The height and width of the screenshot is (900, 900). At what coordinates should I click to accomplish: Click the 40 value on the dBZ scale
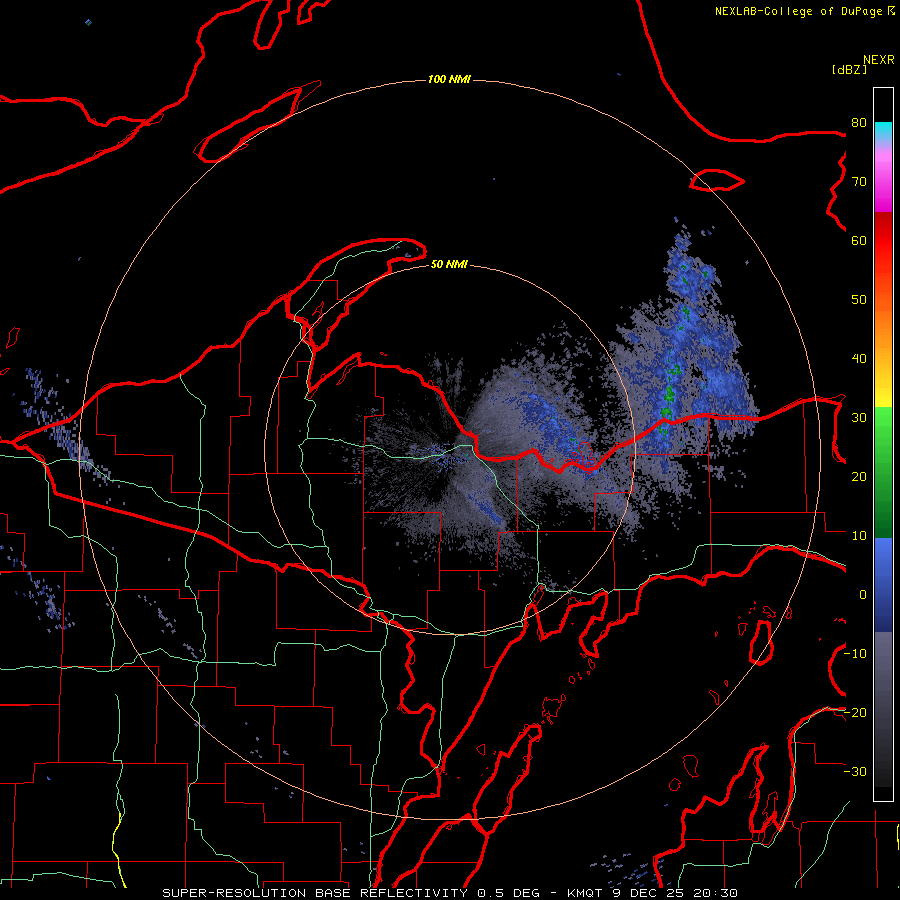click(x=859, y=359)
